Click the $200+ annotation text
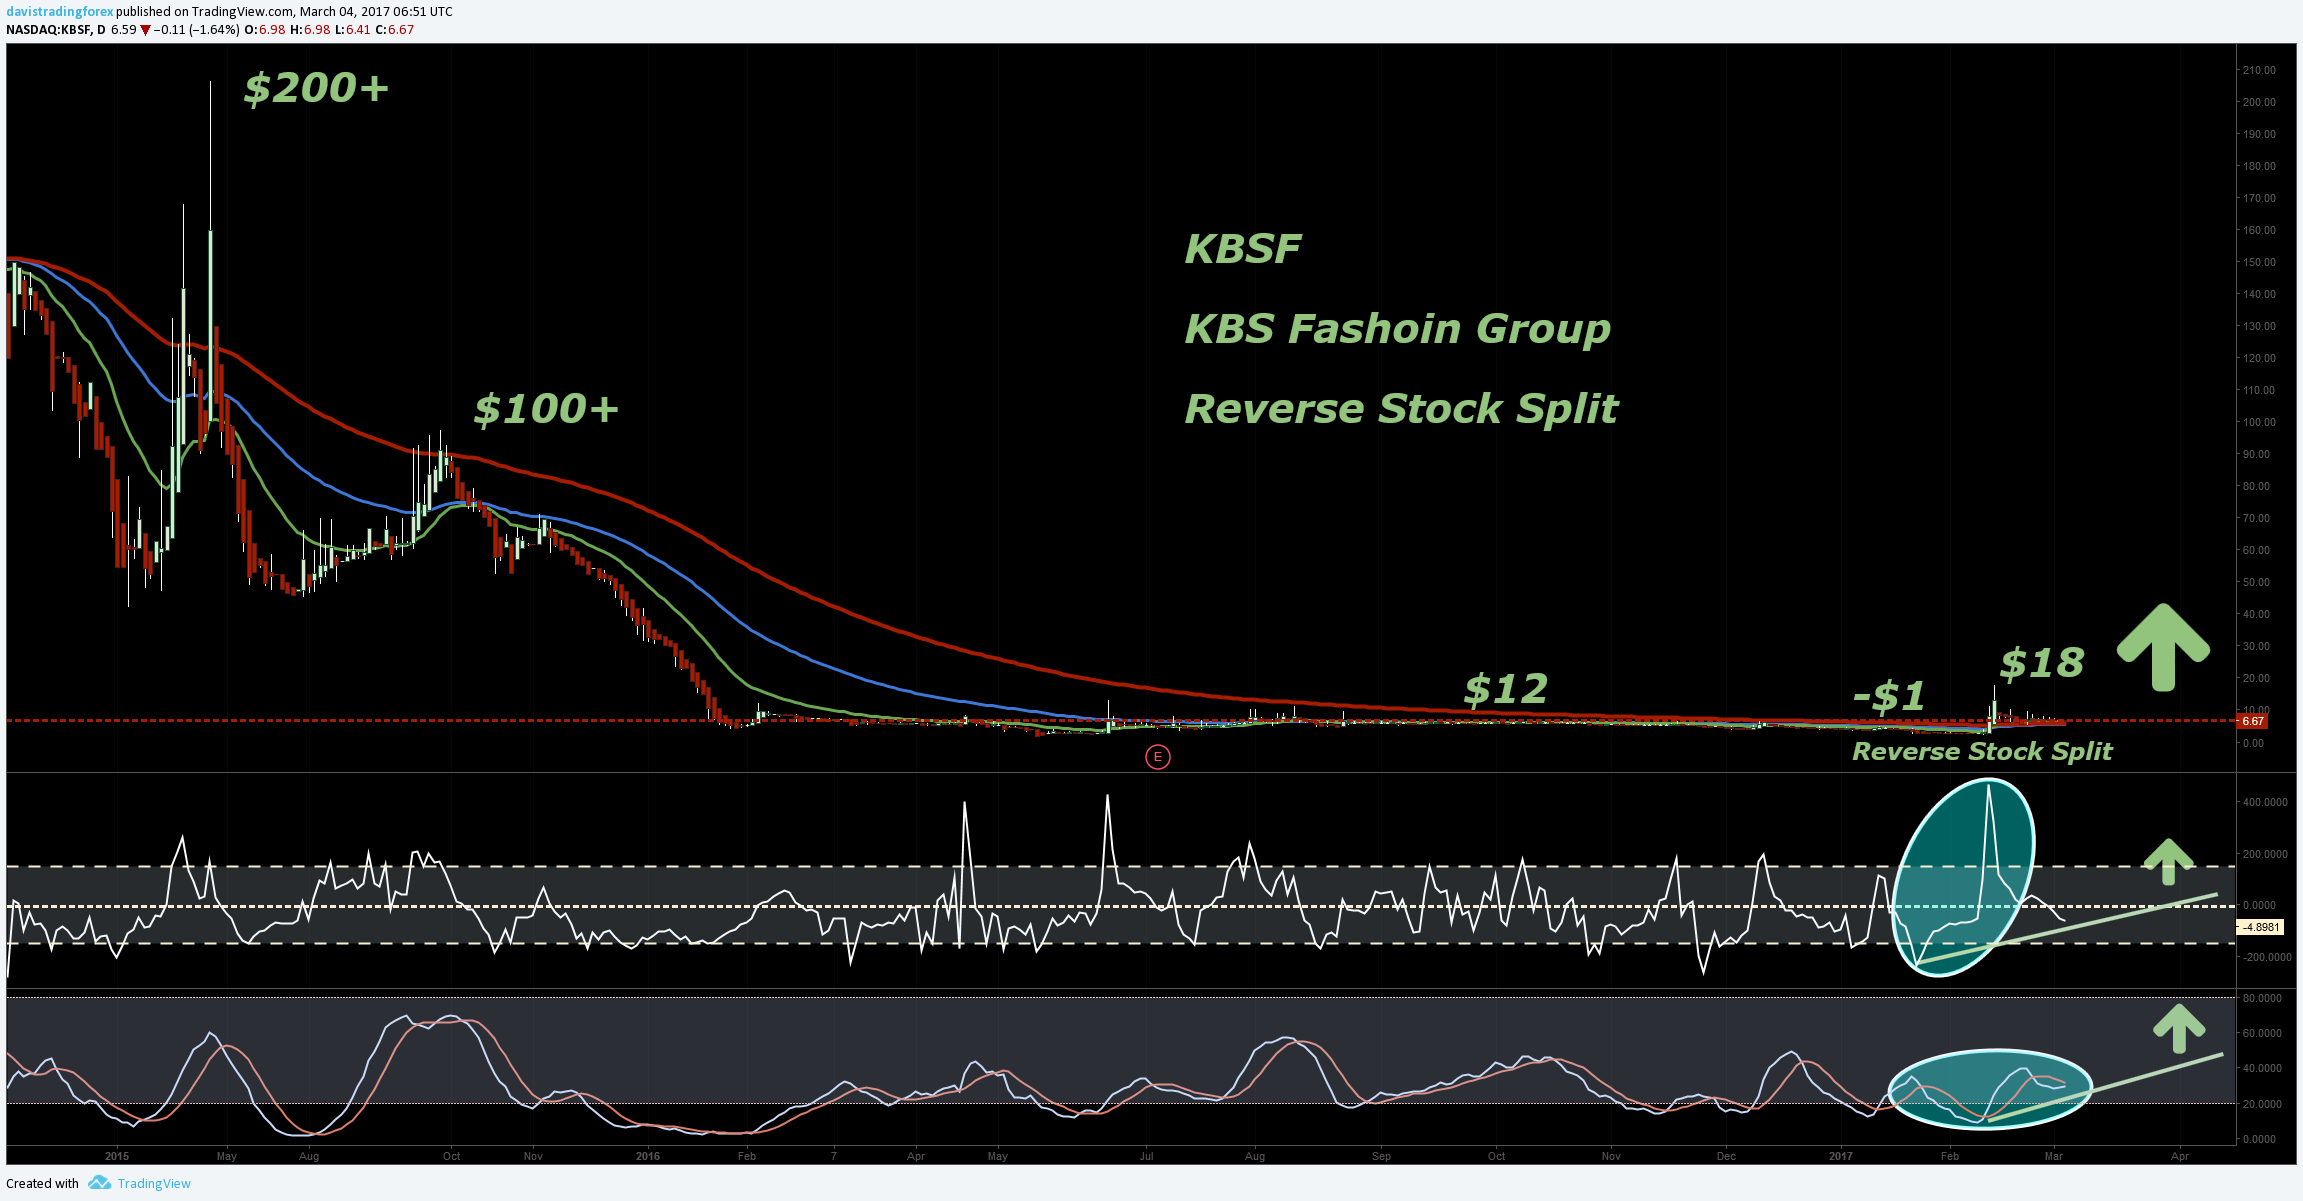Viewport: 2303px width, 1201px height. coord(316,88)
